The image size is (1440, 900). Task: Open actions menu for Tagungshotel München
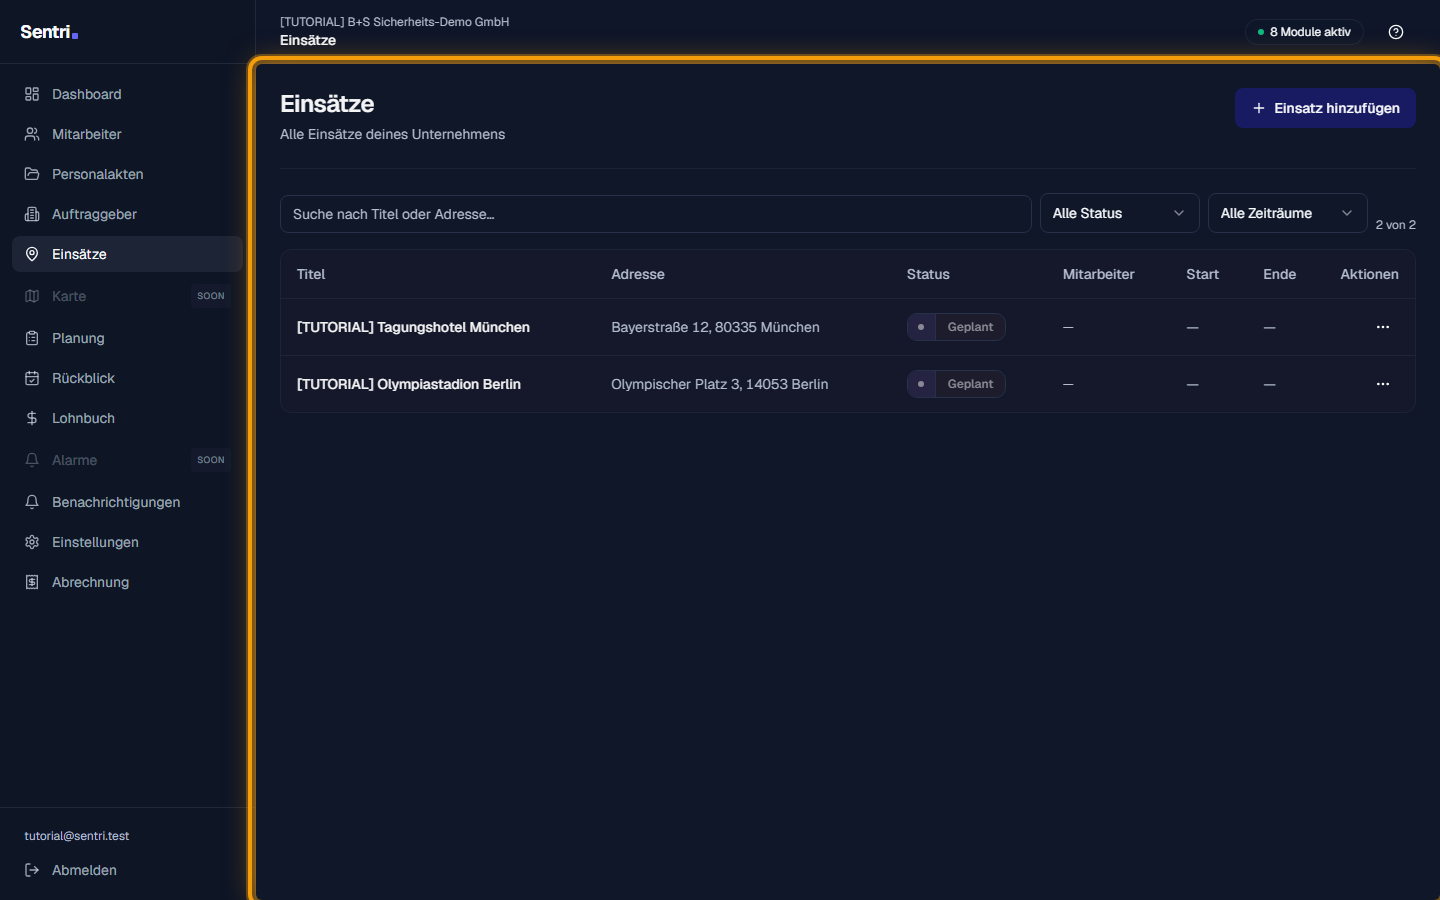click(x=1383, y=327)
